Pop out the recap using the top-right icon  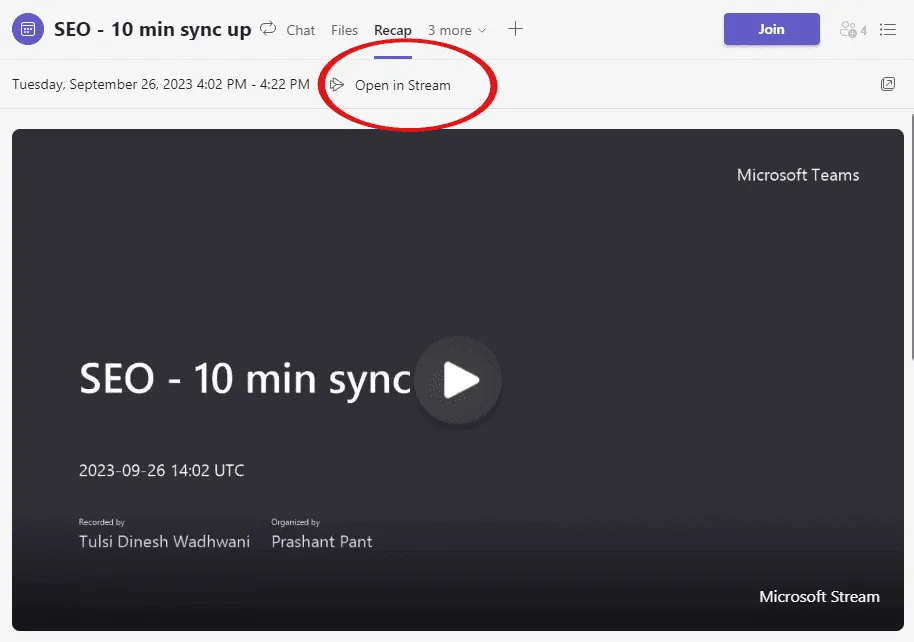pyautogui.click(x=887, y=84)
